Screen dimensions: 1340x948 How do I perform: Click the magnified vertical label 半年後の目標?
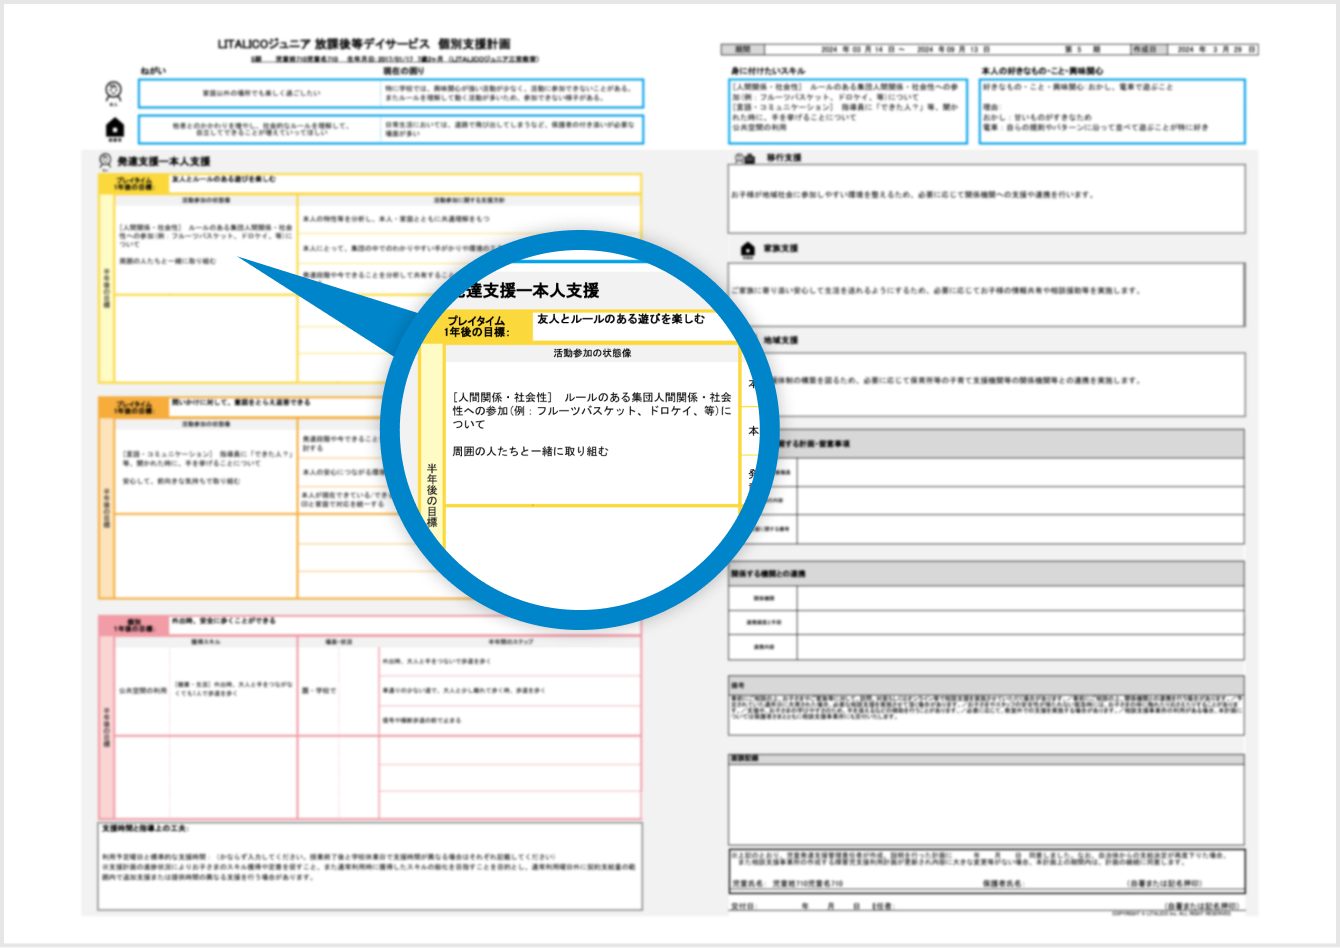(432, 495)
